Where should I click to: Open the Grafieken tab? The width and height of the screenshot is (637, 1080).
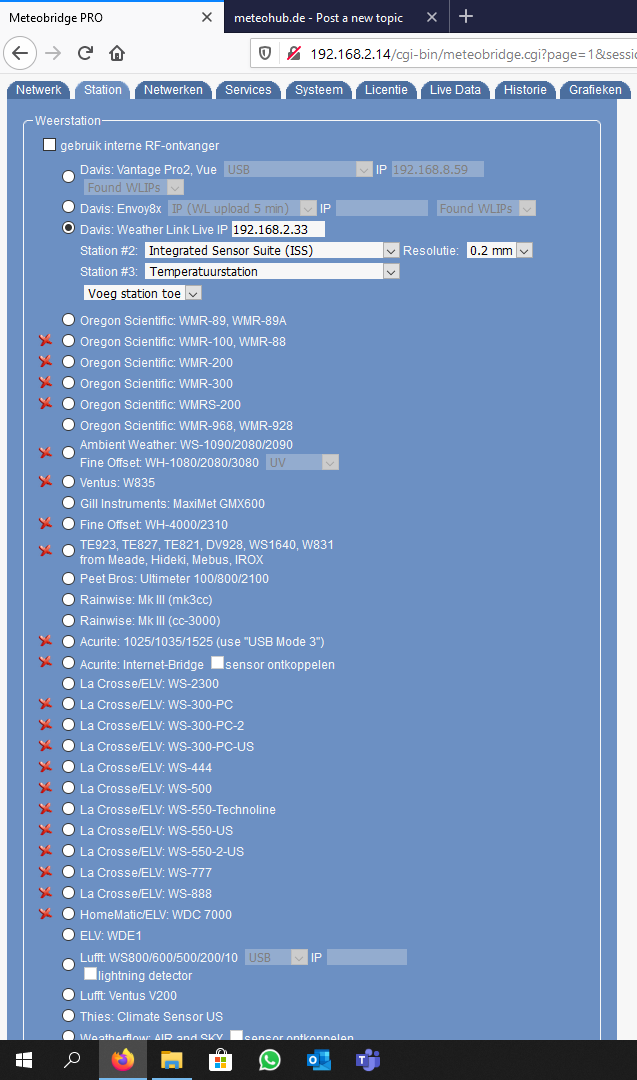[x=595, y=90]
